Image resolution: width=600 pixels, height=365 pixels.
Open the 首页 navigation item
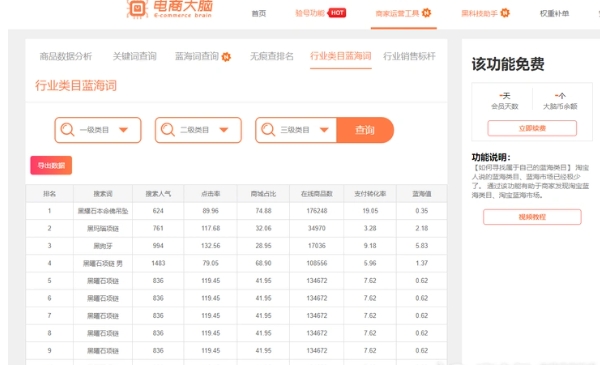[259, 13]
